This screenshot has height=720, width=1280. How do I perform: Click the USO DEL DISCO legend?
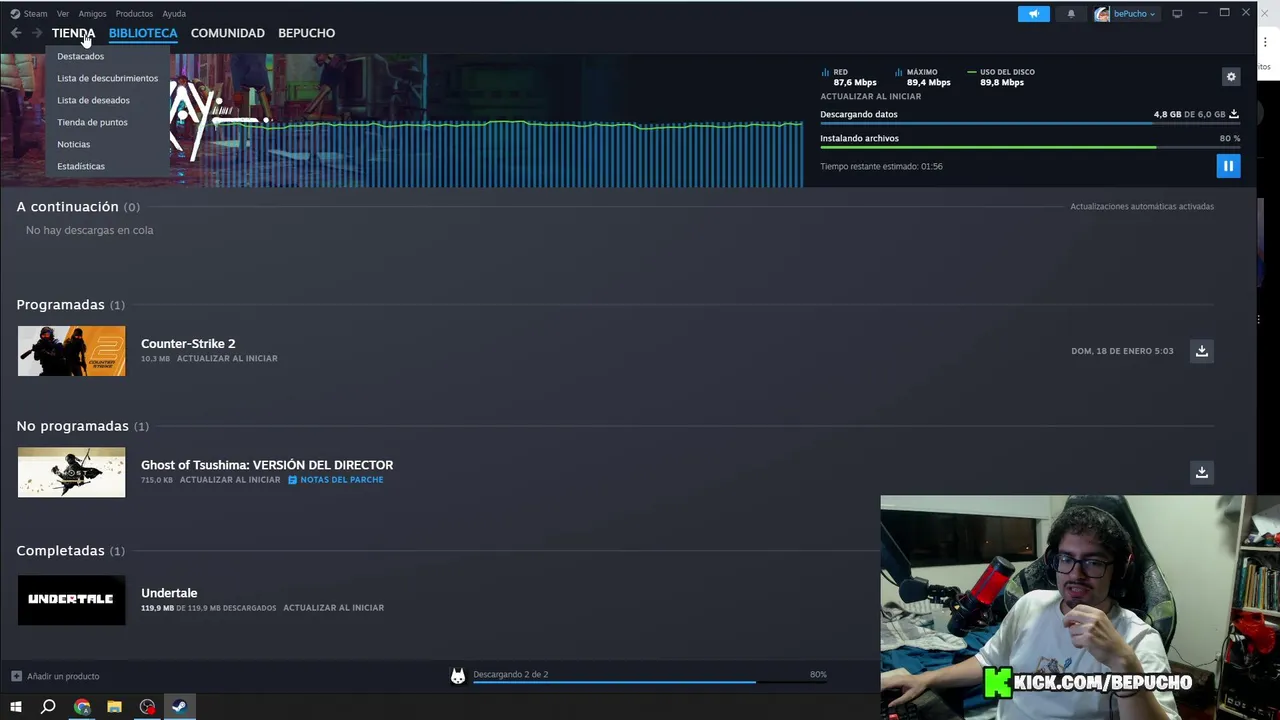point(1000,77)
